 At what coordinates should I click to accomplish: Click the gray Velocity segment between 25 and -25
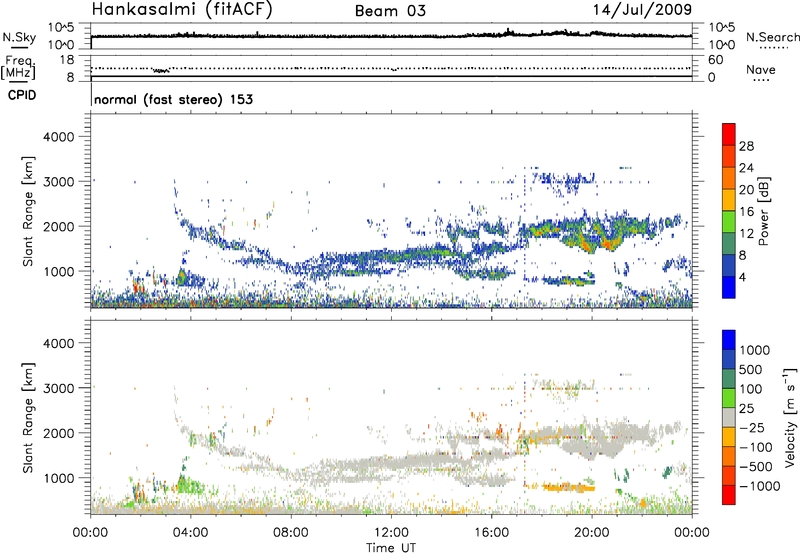point(729,417)
